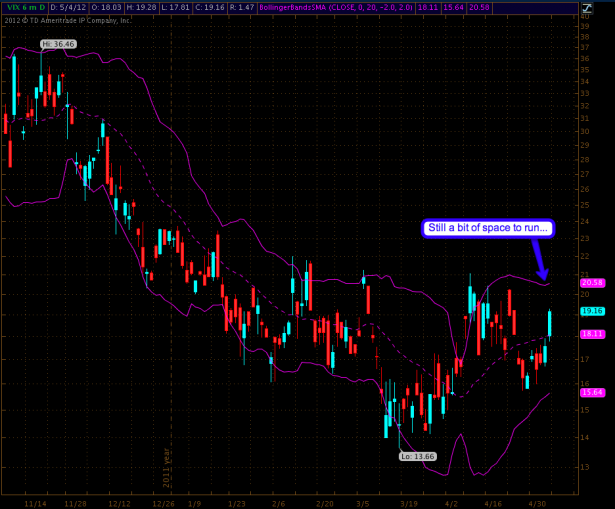This screenshot has width=615, height=509.
Task: Click the VIX 6 m D symbol label
Action: pos(24,6)
